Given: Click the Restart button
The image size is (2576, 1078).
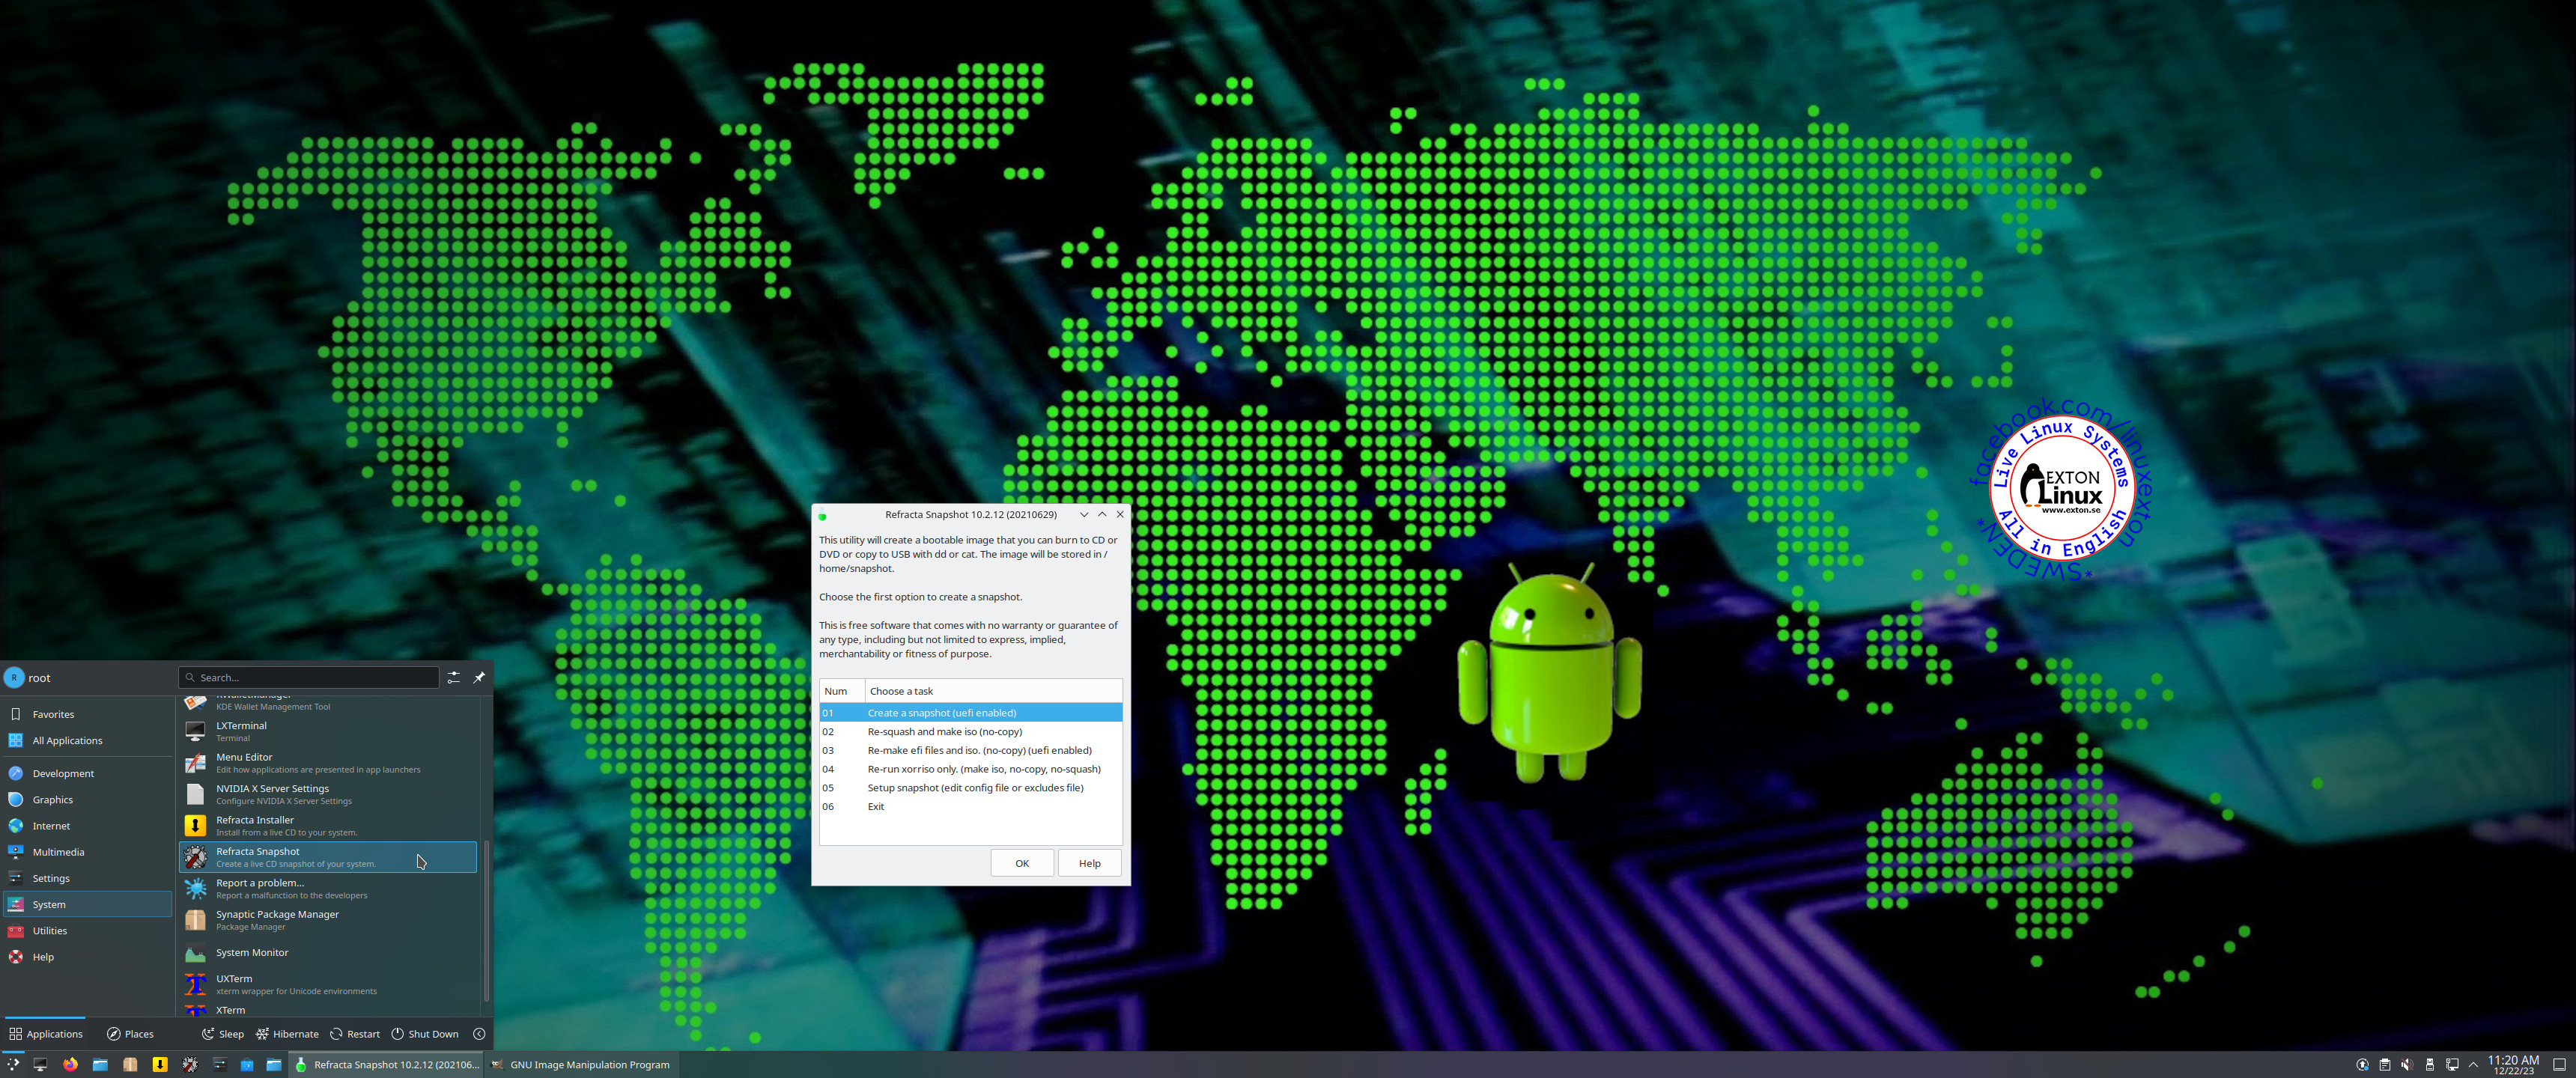Looking at the screenshot, I should [x=355, y=1034].
